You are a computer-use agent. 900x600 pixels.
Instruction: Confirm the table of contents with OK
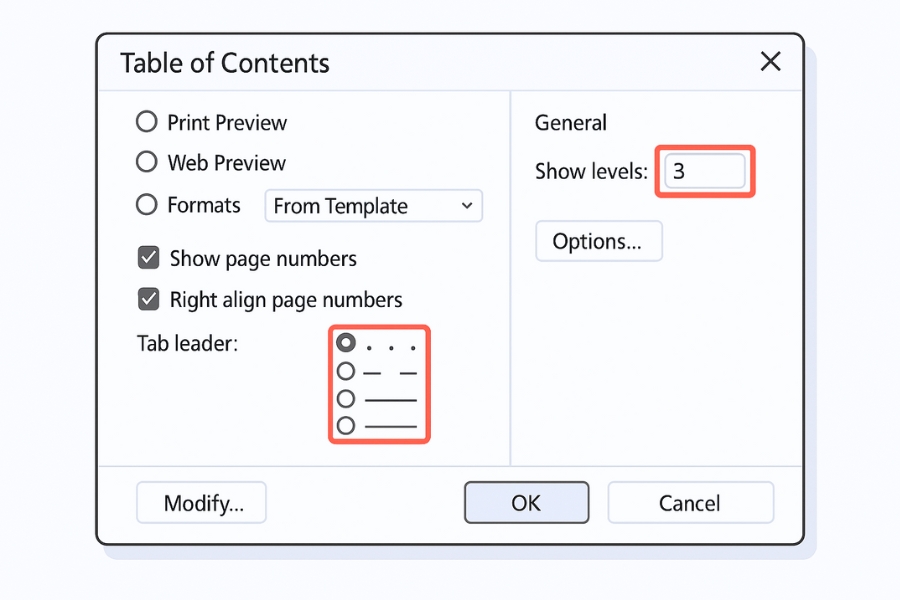pos(526,502)
